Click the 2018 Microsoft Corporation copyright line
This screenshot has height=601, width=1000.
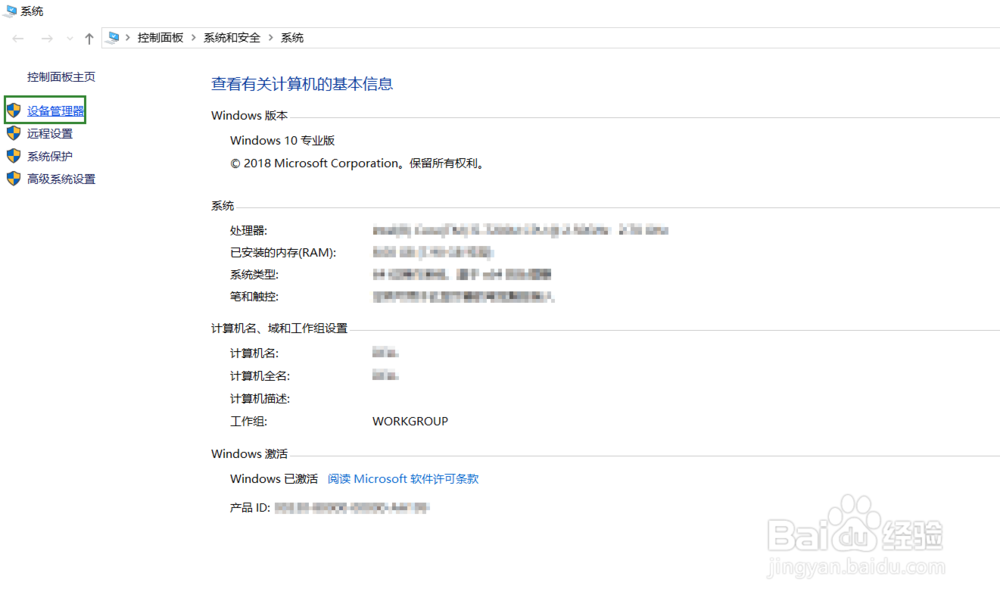(x=358, y=163)
